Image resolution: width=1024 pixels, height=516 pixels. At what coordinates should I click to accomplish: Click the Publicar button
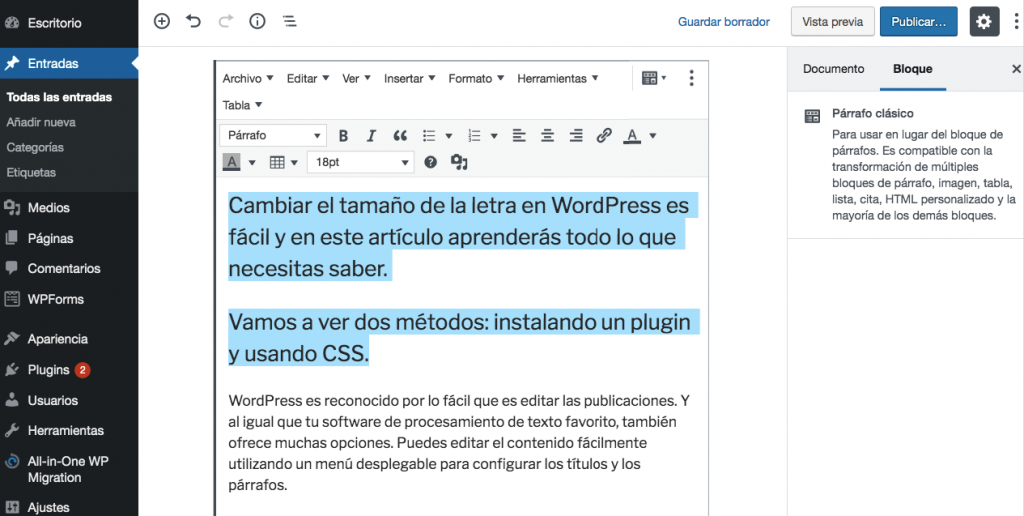[x=918, y=21]
